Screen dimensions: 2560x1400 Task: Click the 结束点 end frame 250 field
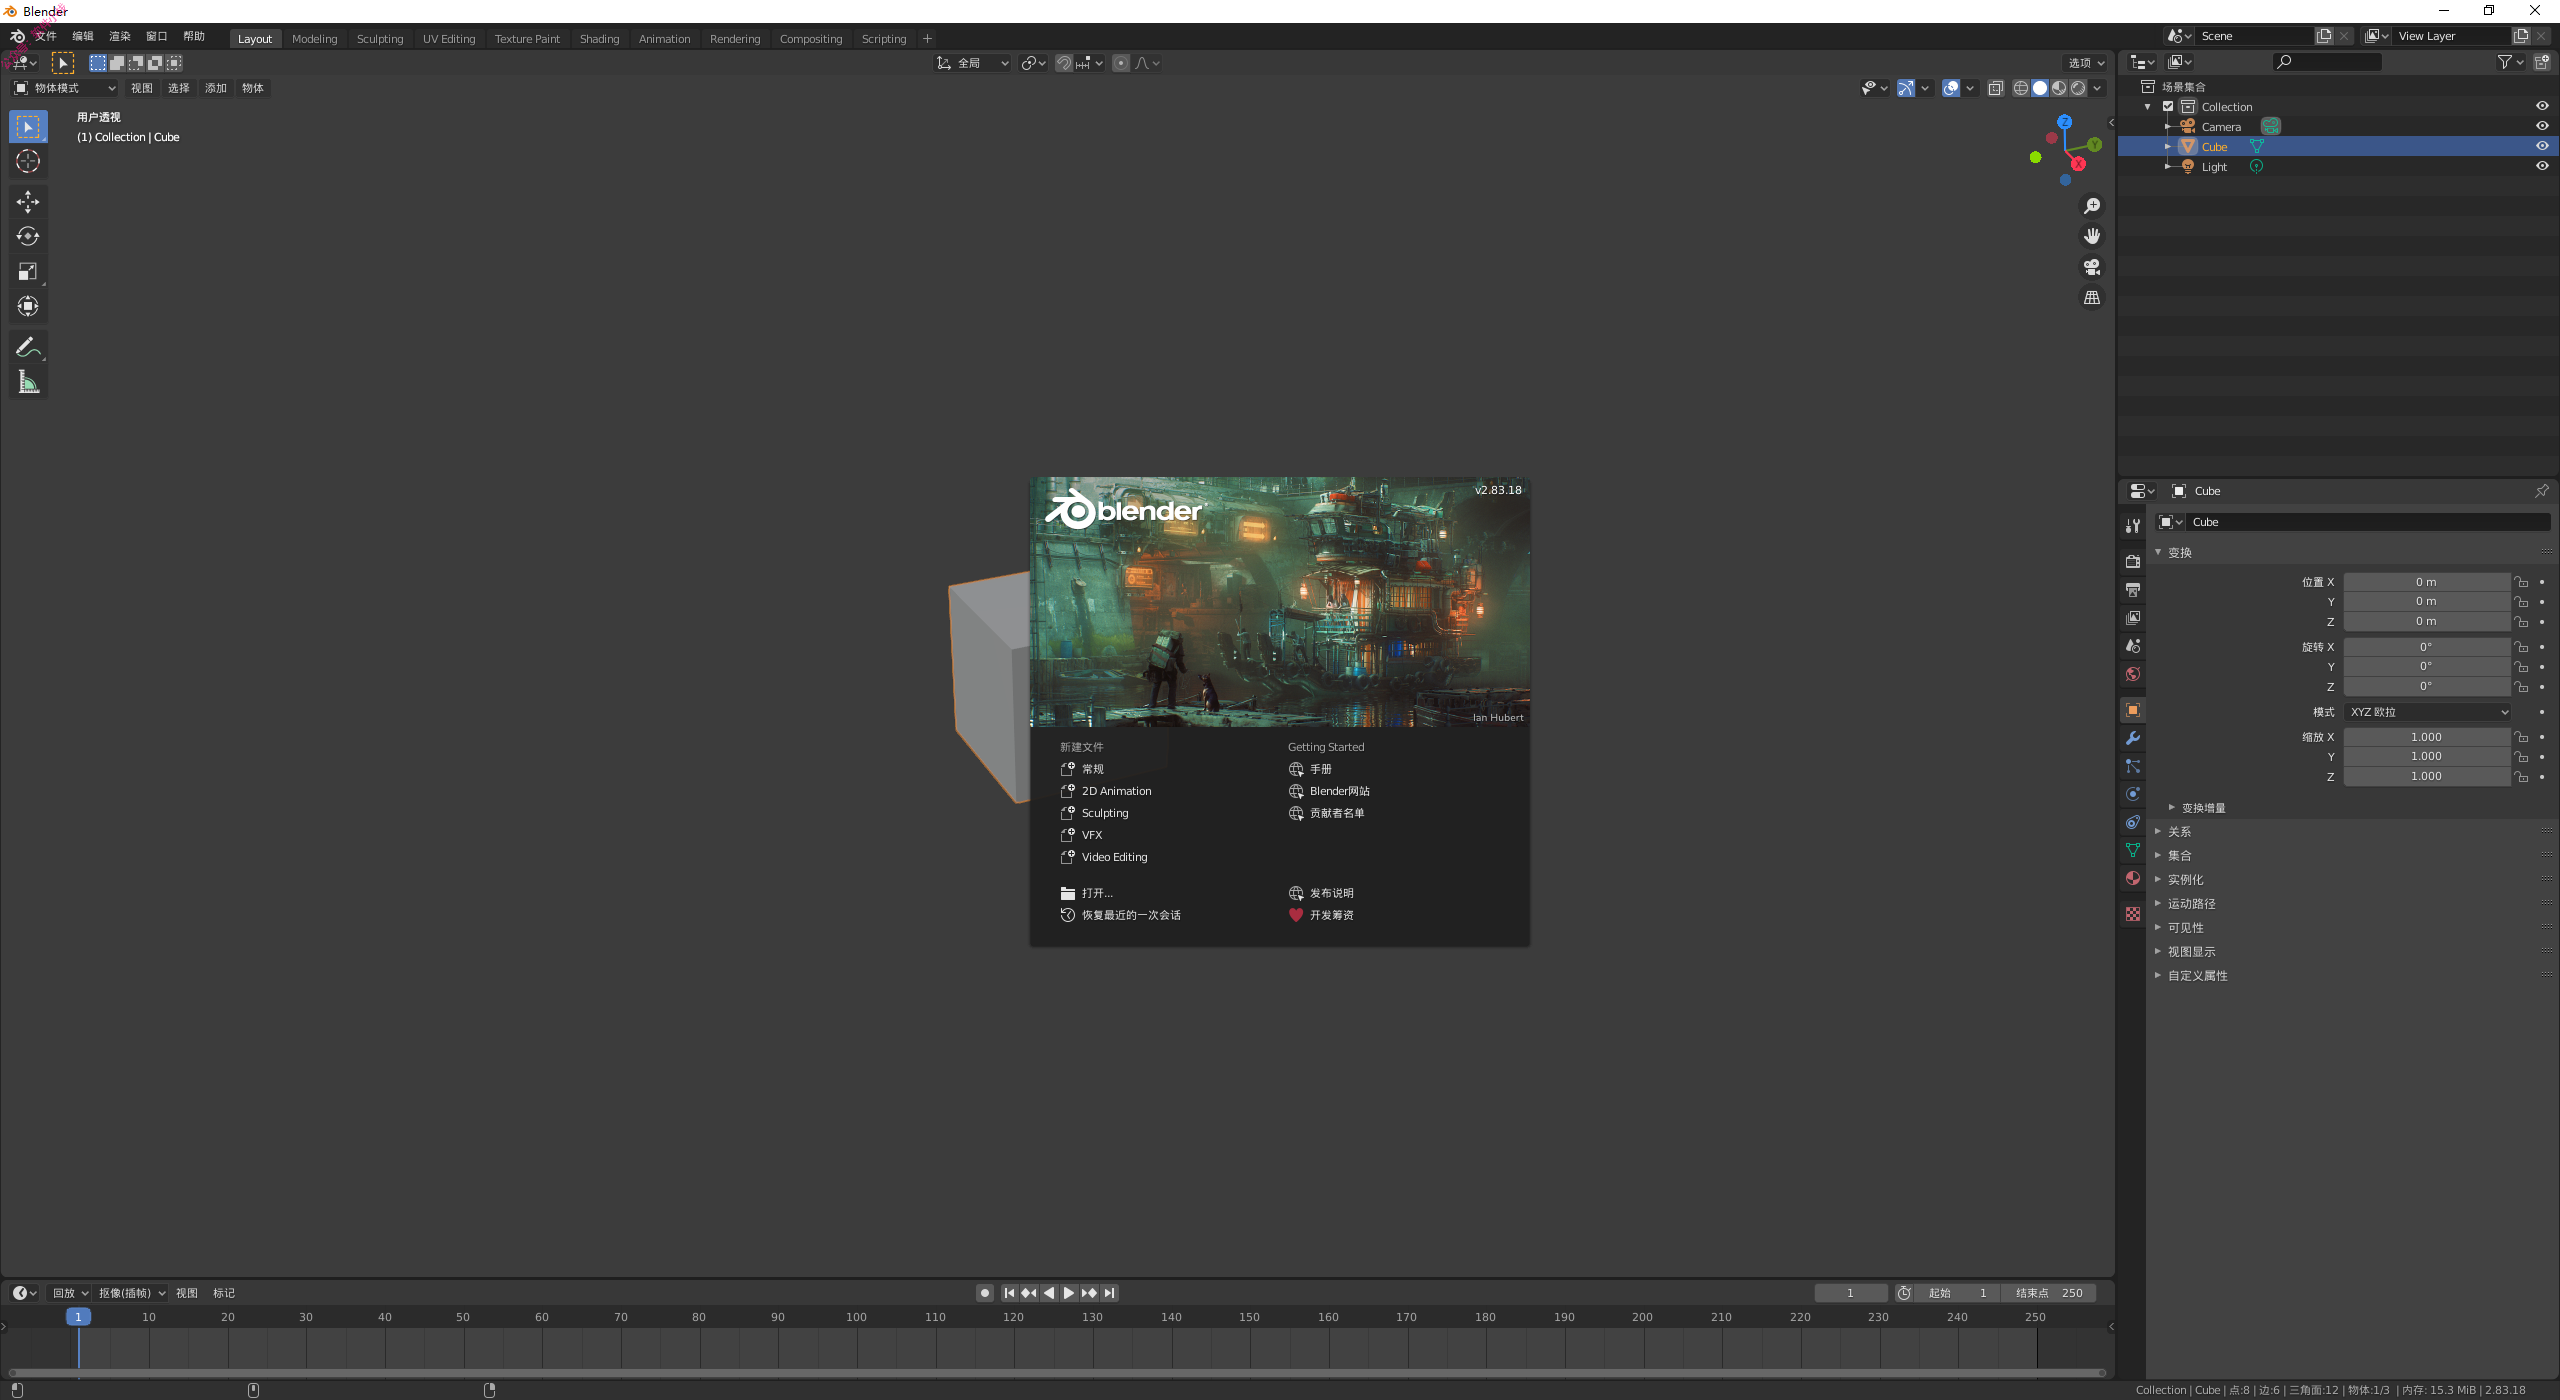[2048, 1293]
